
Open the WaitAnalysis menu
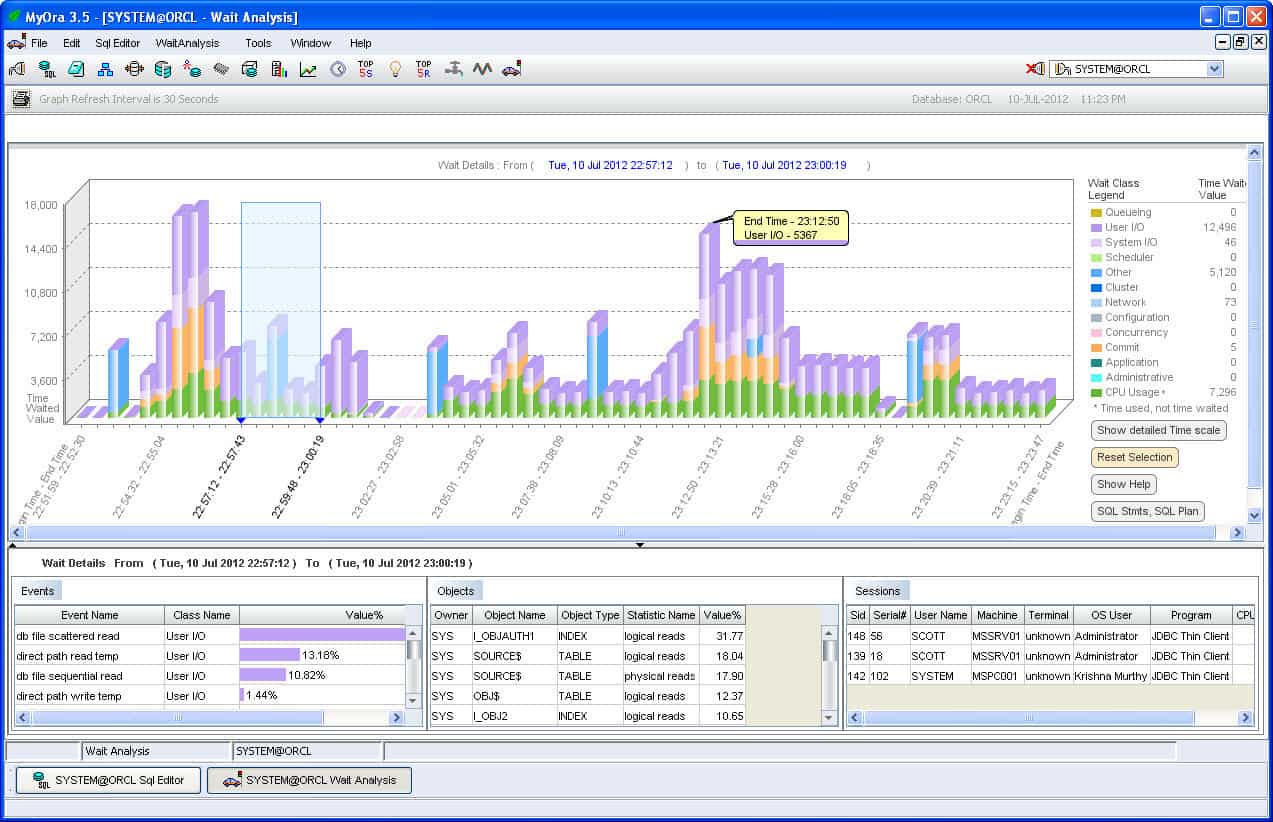(x=187, y=43)
